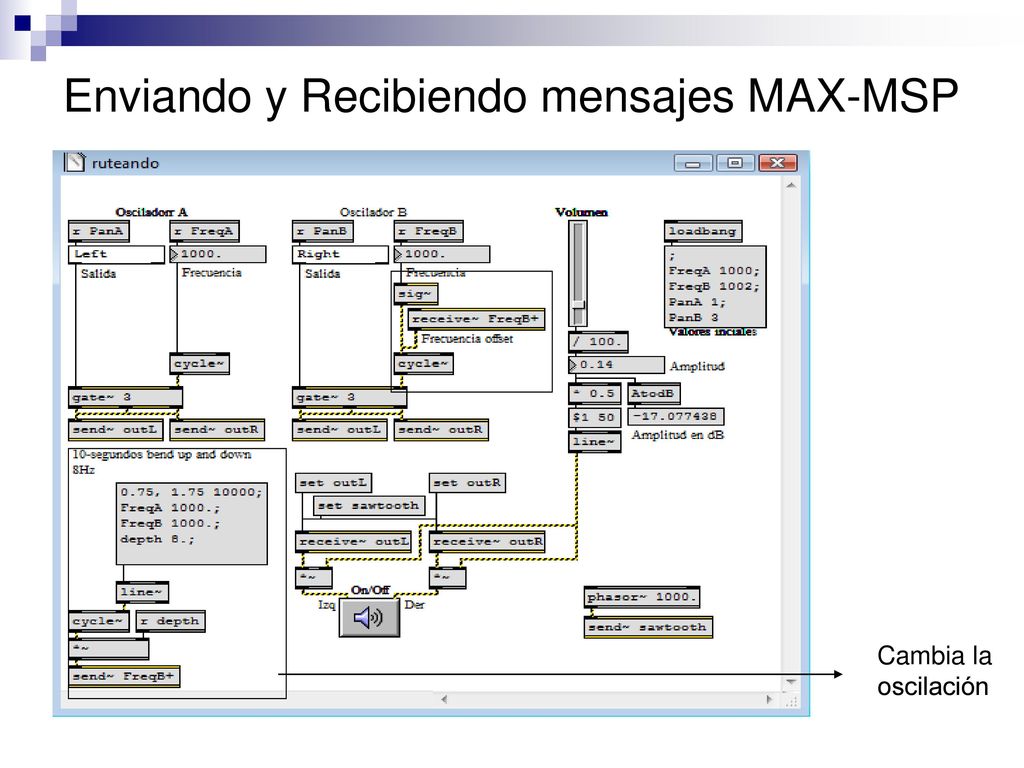The height and width of the screenshot is (768, 1024).
Task: Select the line~ object under $1 50
Action: click(x=594, y=441)
